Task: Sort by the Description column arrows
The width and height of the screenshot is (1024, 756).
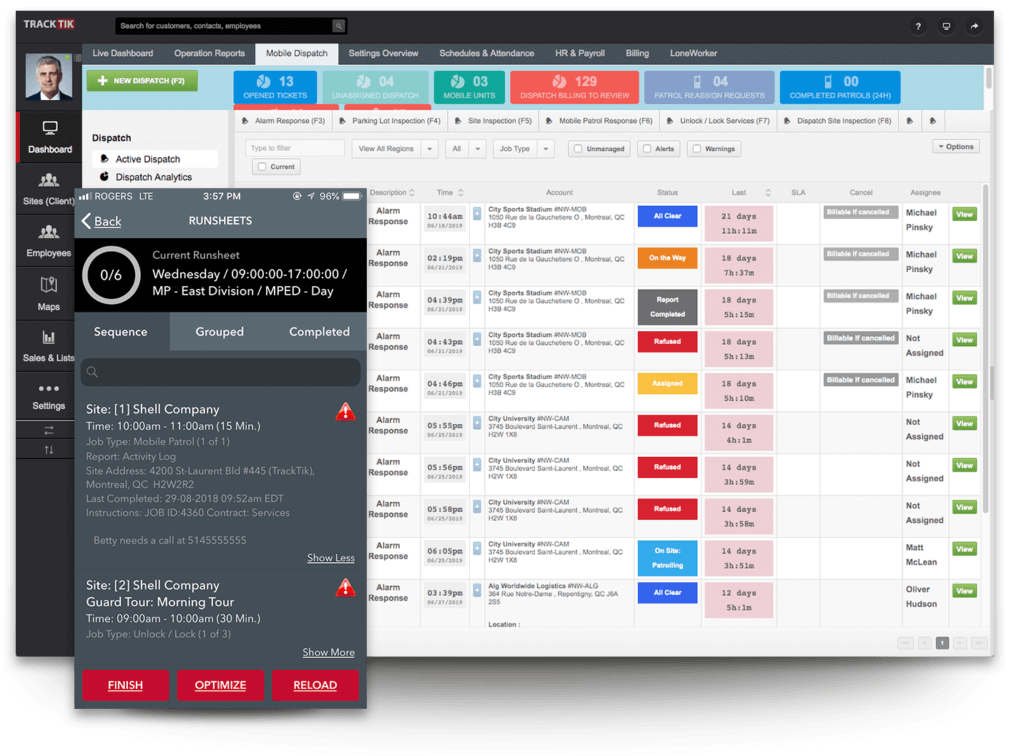Action: coord(411,193)
